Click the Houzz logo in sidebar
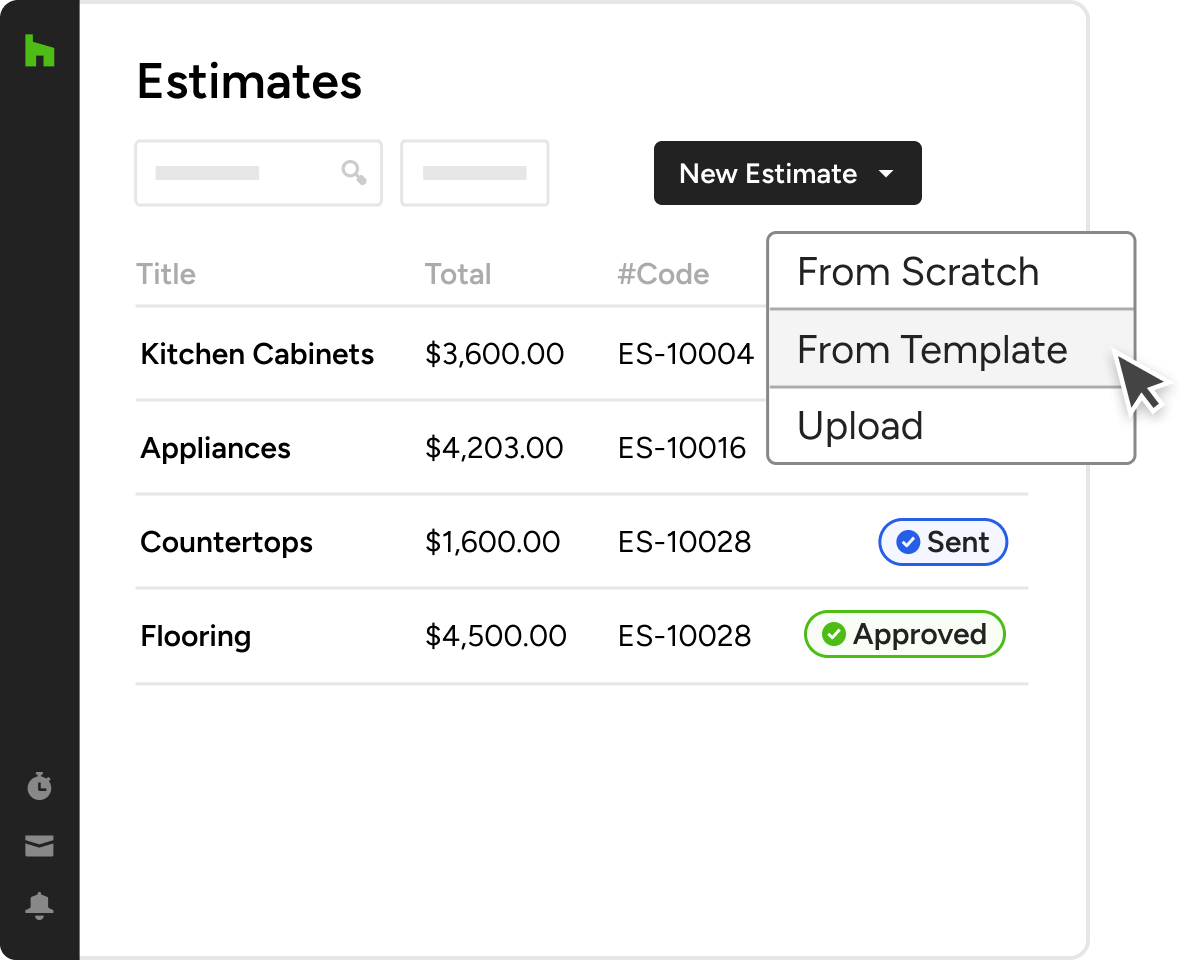1180x960 pixels. 39,51
